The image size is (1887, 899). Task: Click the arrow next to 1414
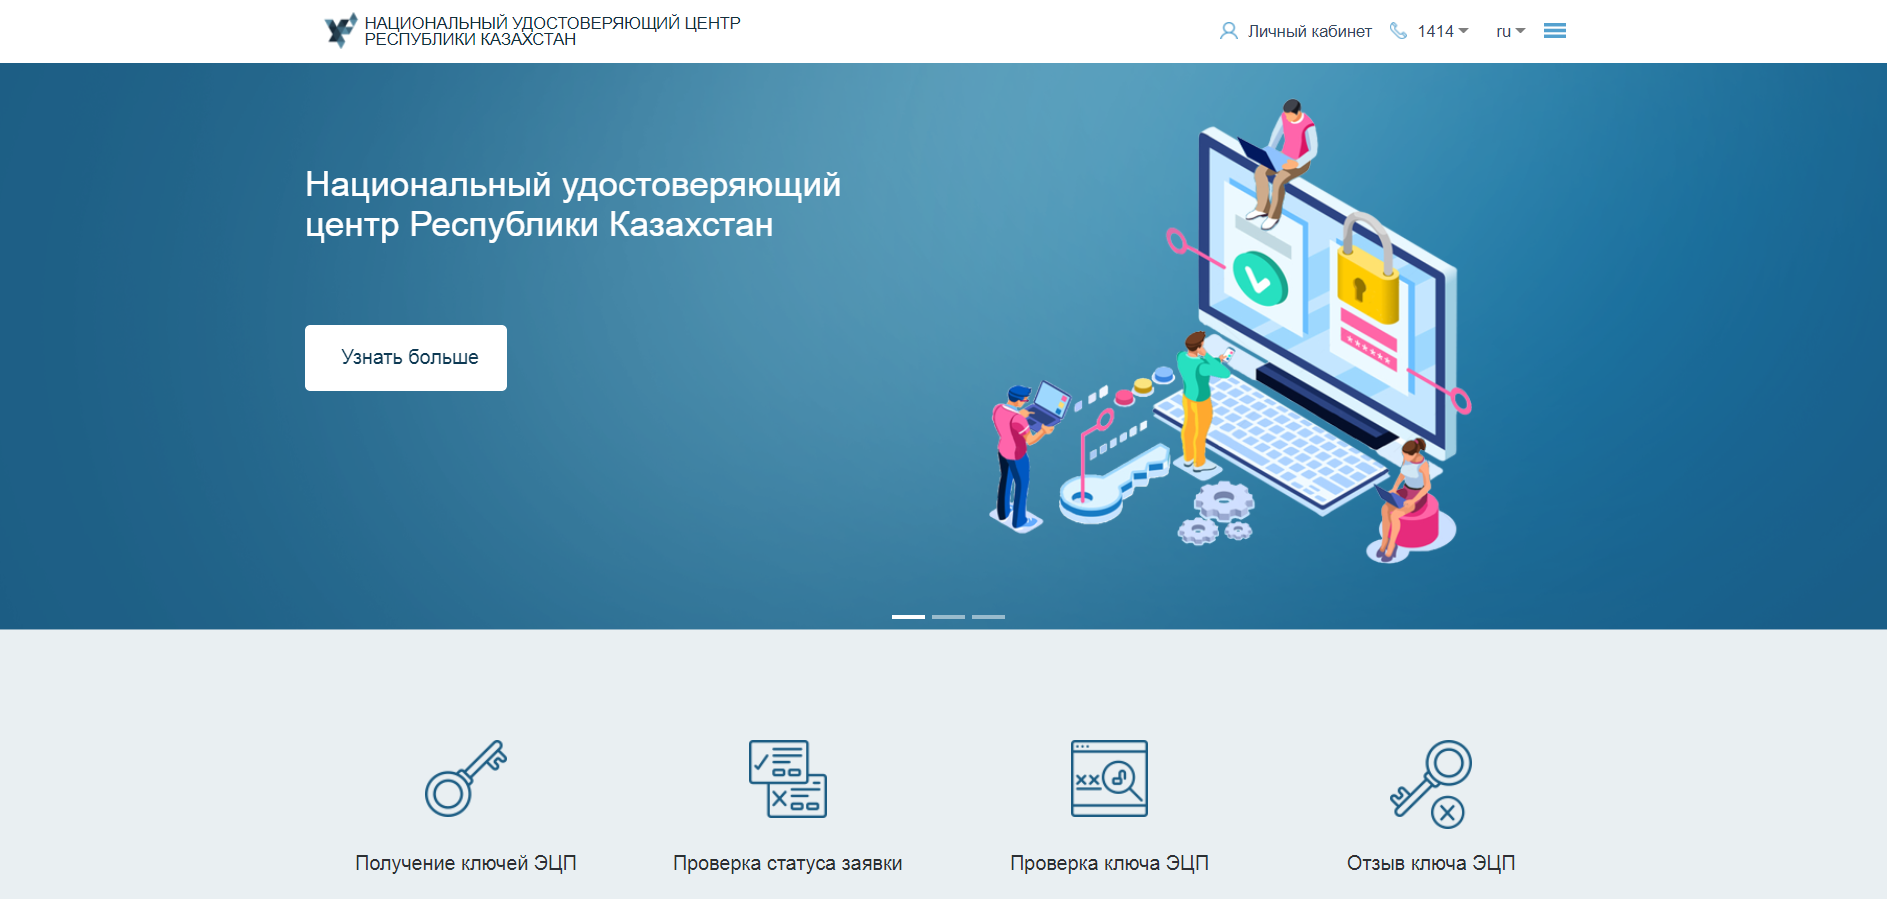coord(1464,31)
